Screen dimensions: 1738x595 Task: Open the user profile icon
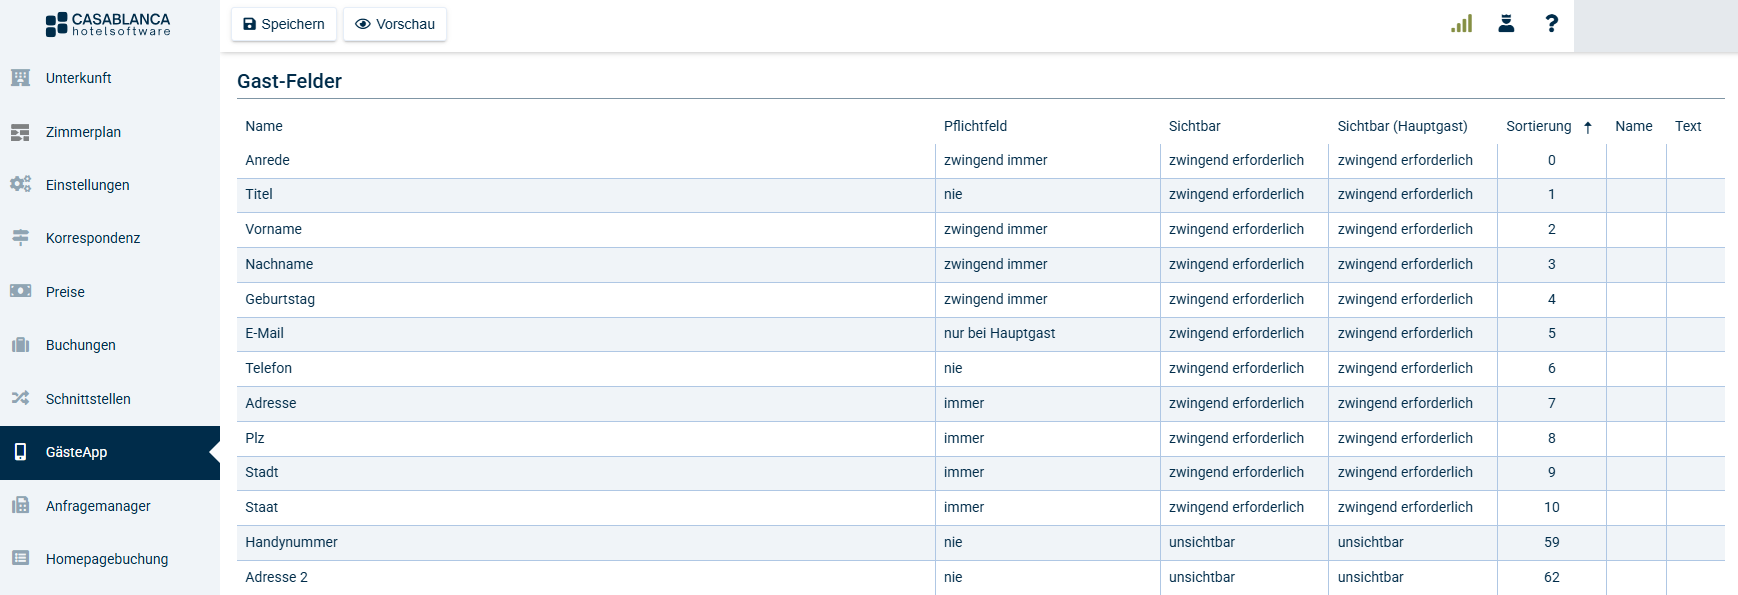1506,24
